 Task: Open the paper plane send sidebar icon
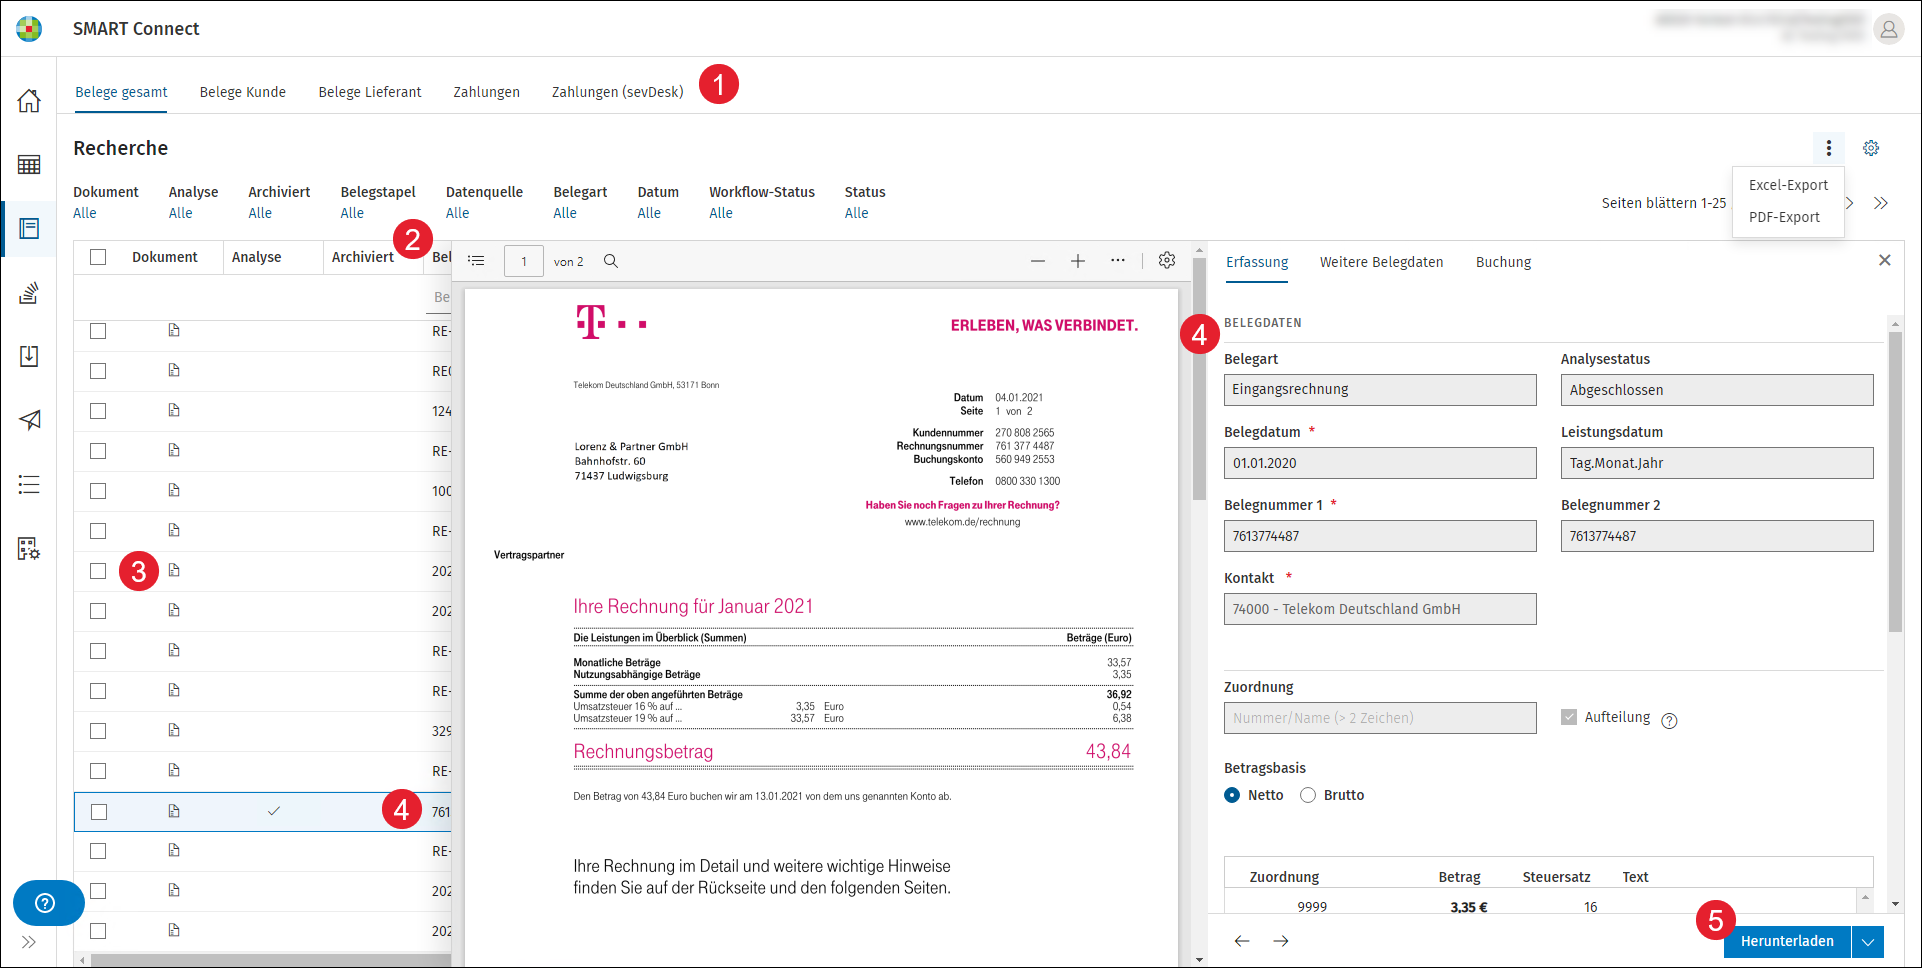click(x=29, y=420)
